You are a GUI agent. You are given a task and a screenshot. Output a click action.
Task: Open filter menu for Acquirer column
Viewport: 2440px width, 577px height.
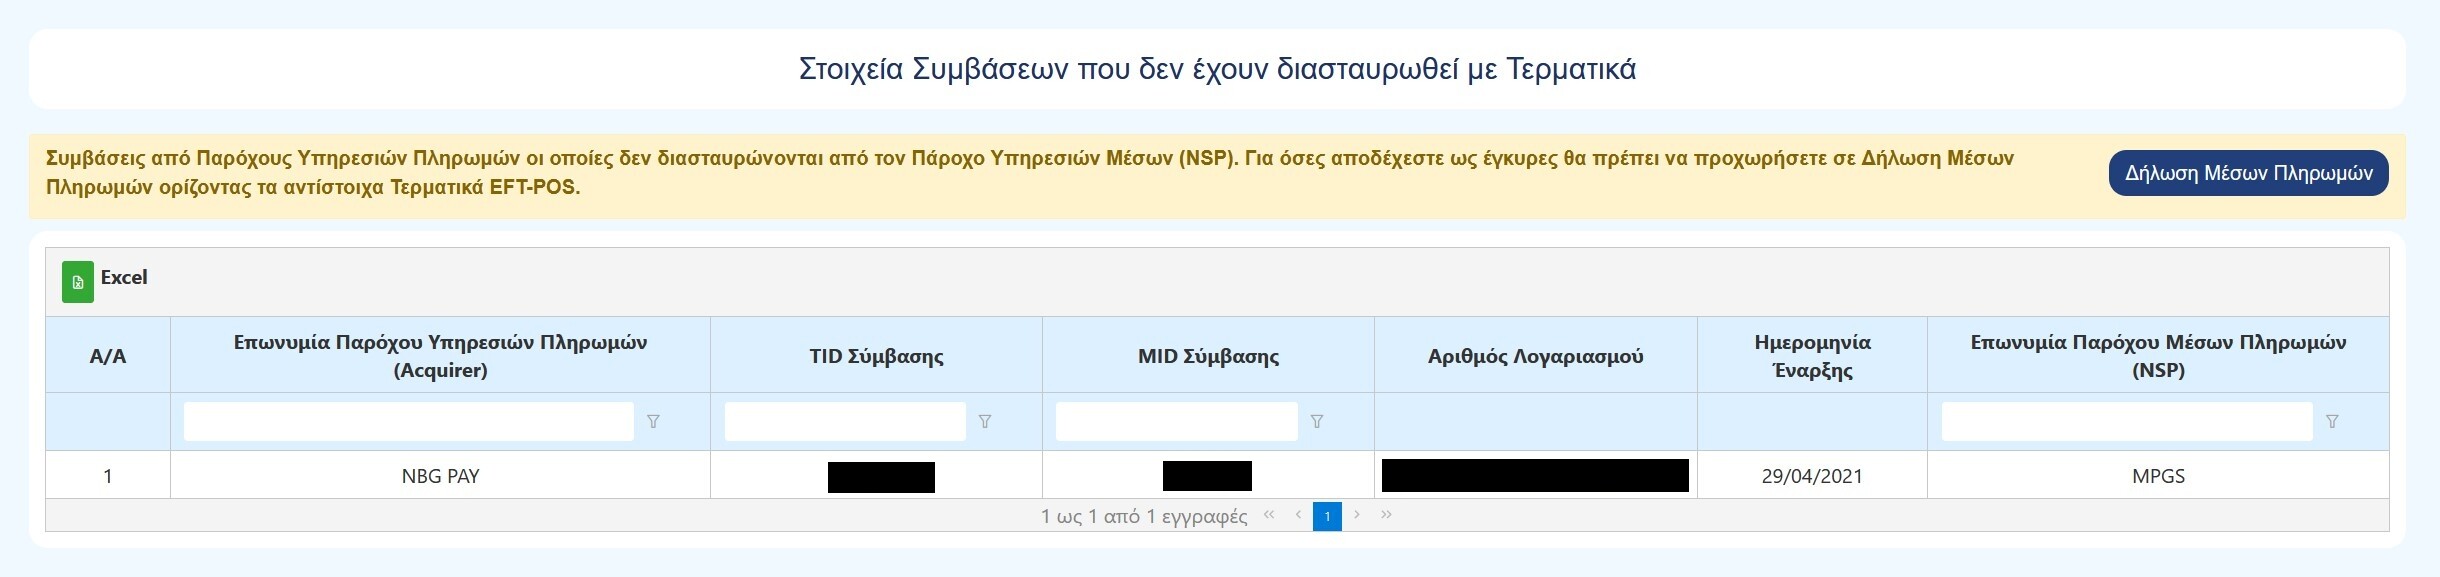(653, 422)
